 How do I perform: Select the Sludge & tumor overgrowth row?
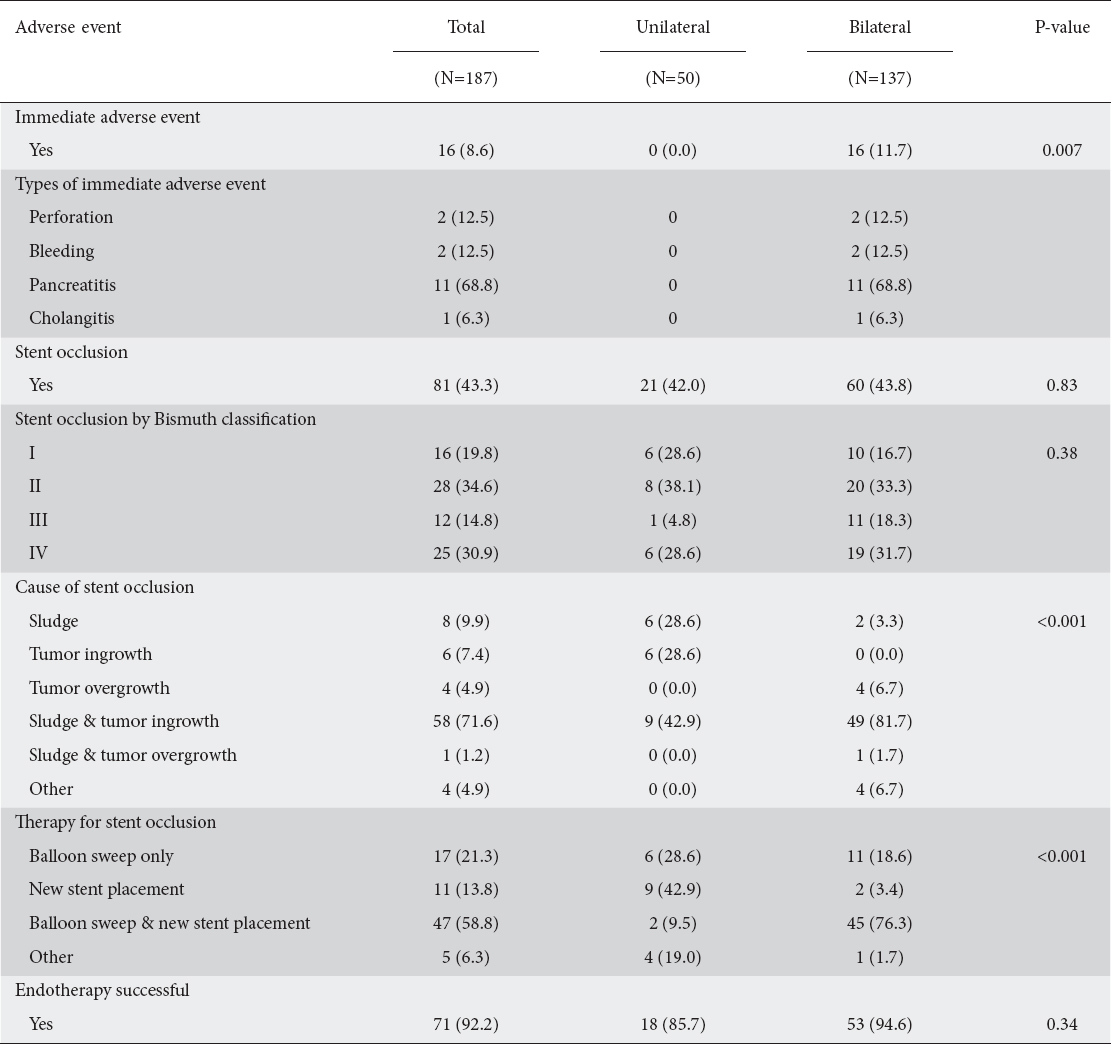[x=556, y=755]
